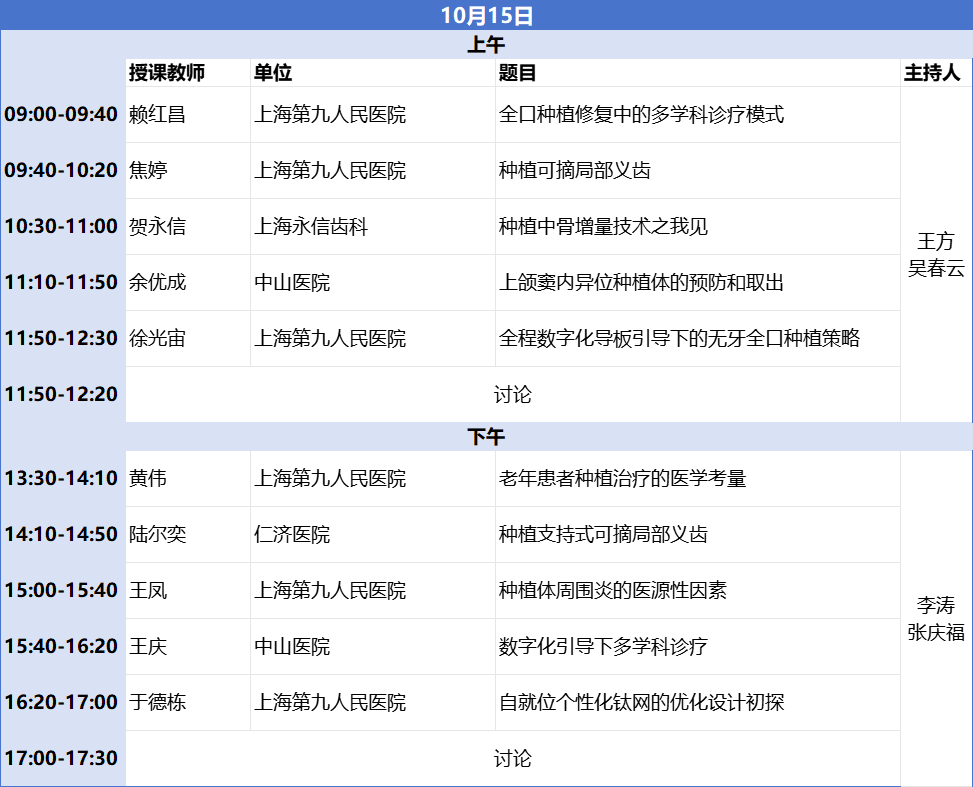Click teacher name 陆尔奕
The width and height of the screenshot is (973, 787).
point(157,534)
